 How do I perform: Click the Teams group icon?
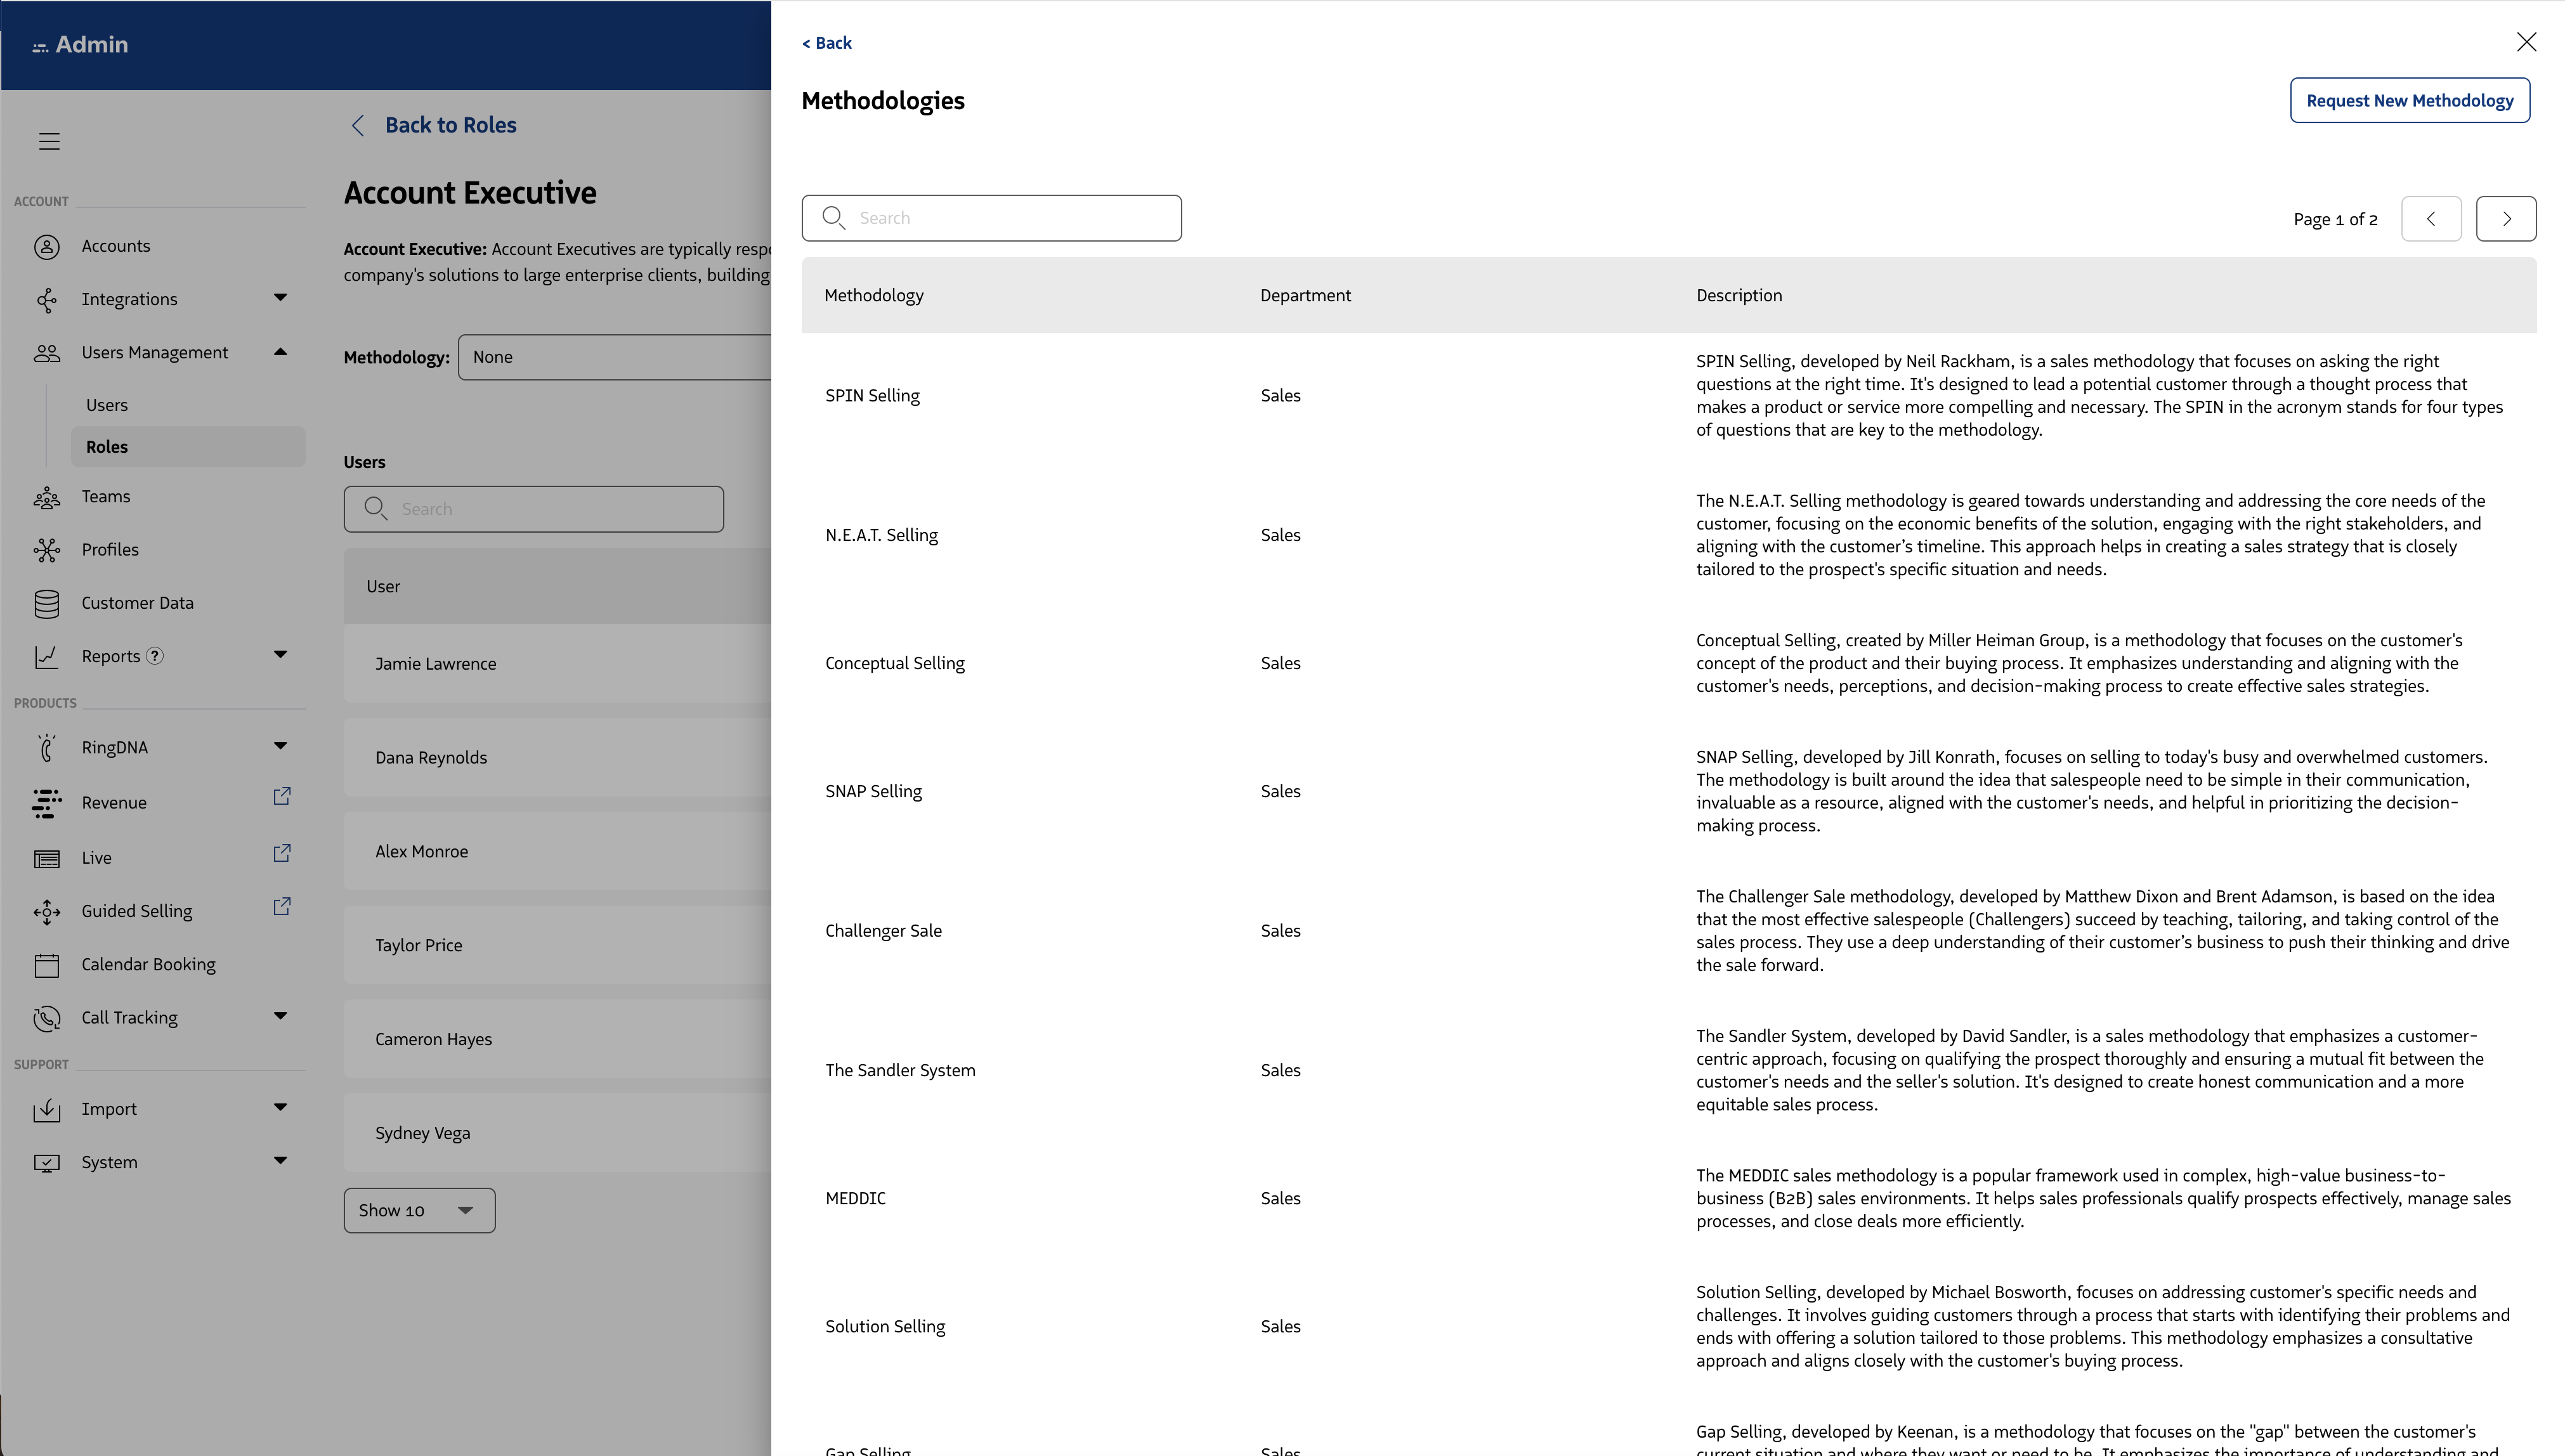(47, 497)
